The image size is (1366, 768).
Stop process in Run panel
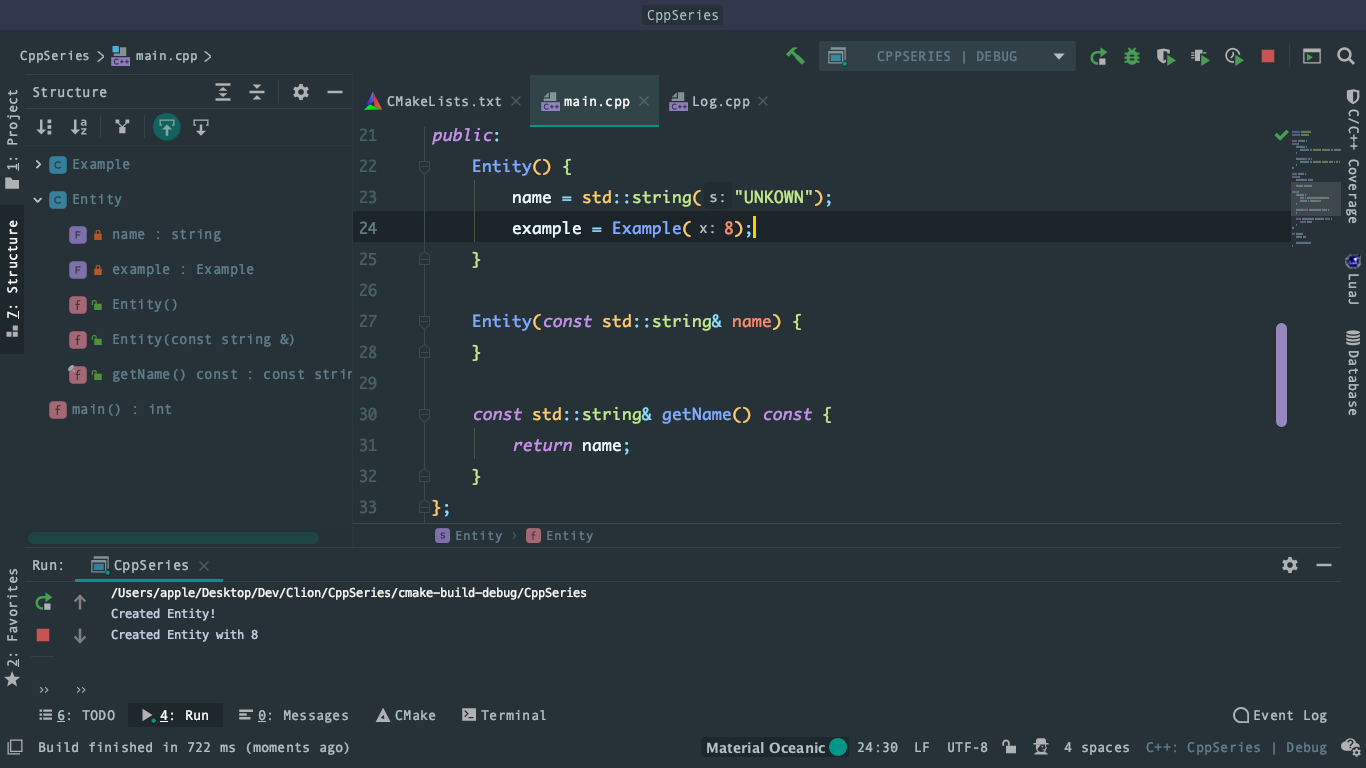(43, 635)
